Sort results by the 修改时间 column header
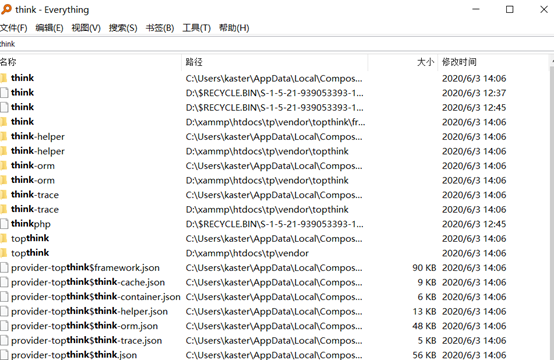This screenshot has width=554, height=360. (493, 62)
